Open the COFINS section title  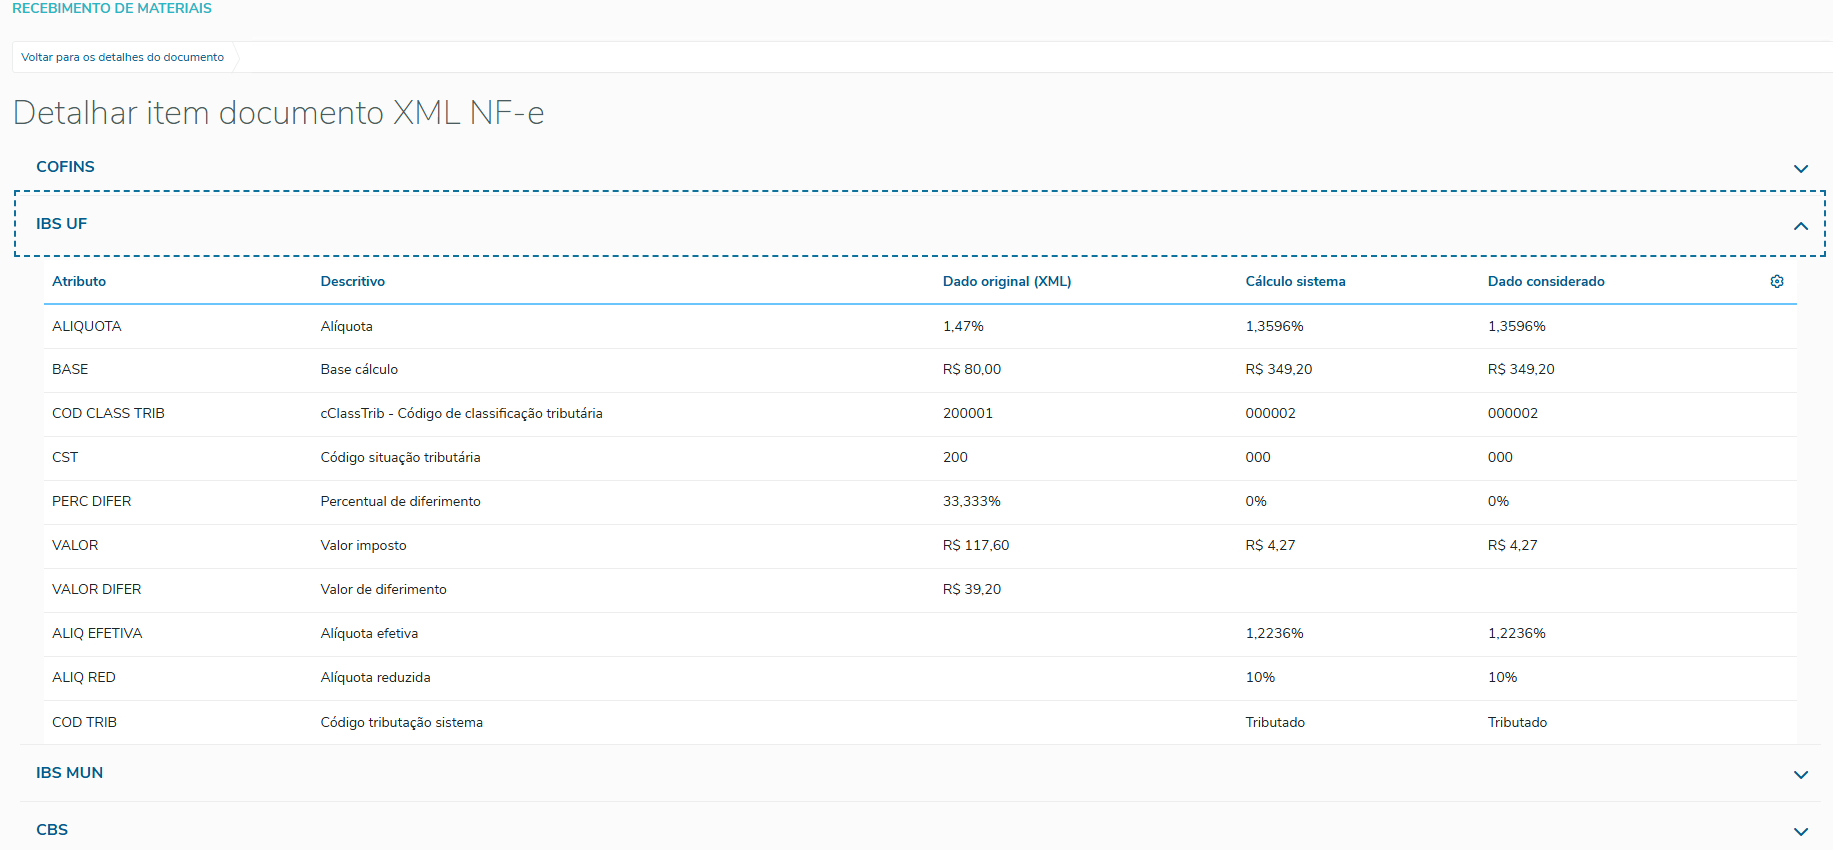(66, 167)
